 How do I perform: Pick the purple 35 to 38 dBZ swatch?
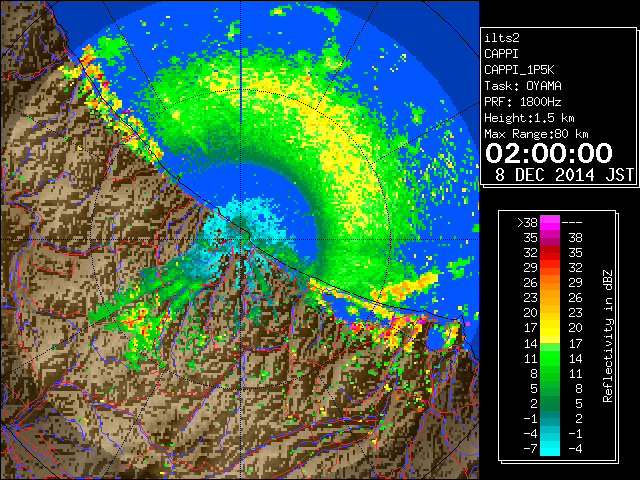(550, 238)
